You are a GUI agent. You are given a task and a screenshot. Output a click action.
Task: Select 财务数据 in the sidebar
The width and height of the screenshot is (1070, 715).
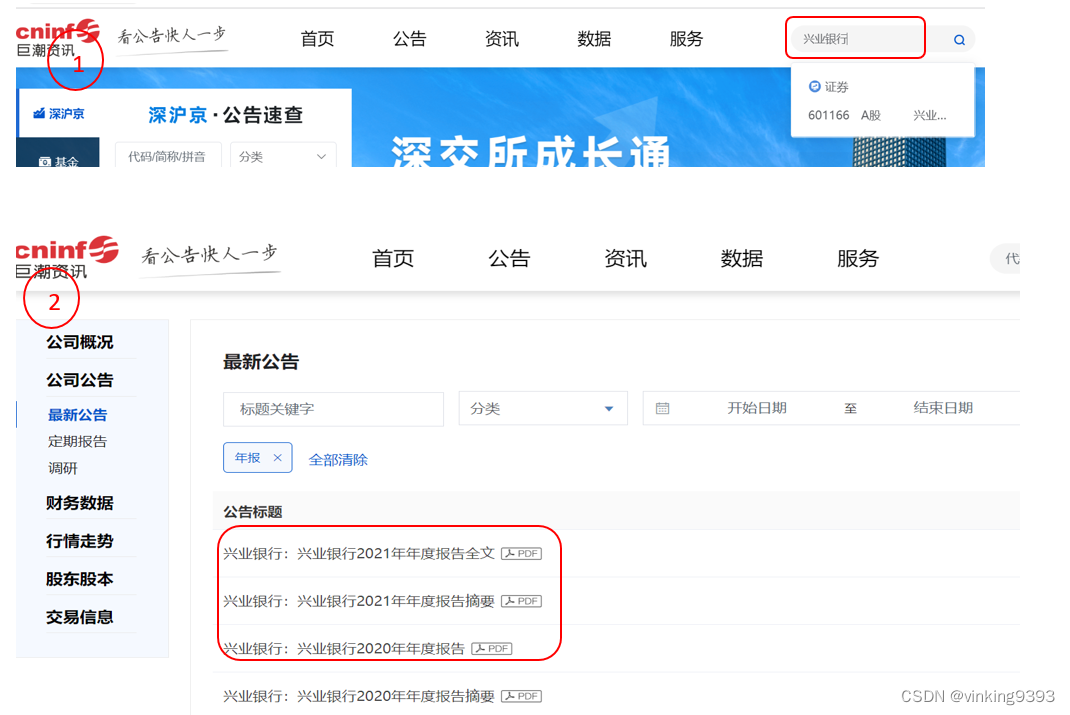tap(80, 503)
